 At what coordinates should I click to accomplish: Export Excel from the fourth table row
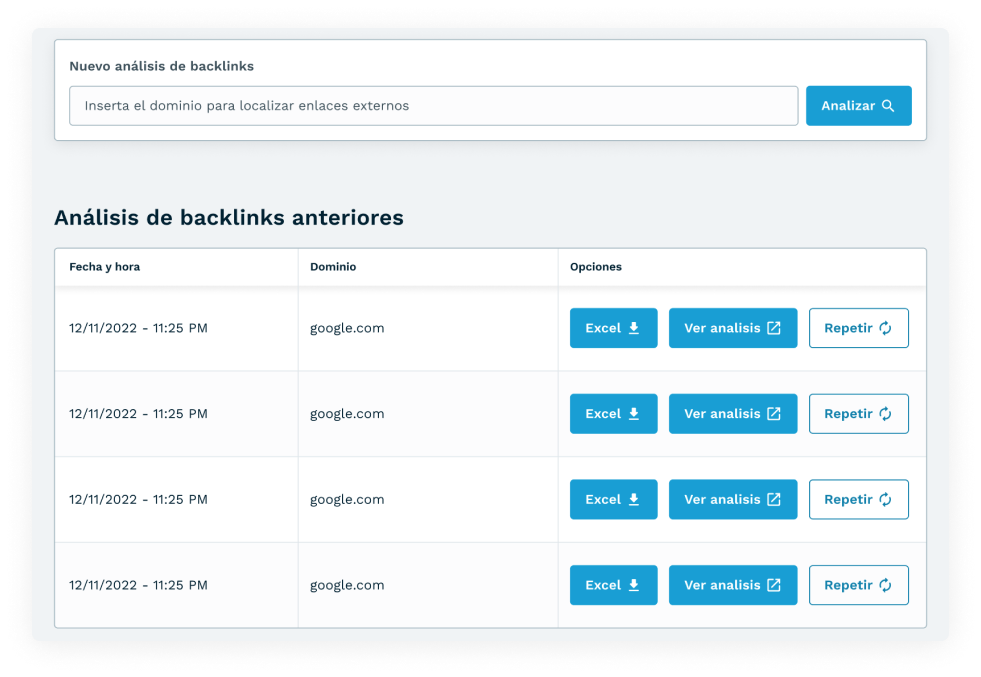613,585
